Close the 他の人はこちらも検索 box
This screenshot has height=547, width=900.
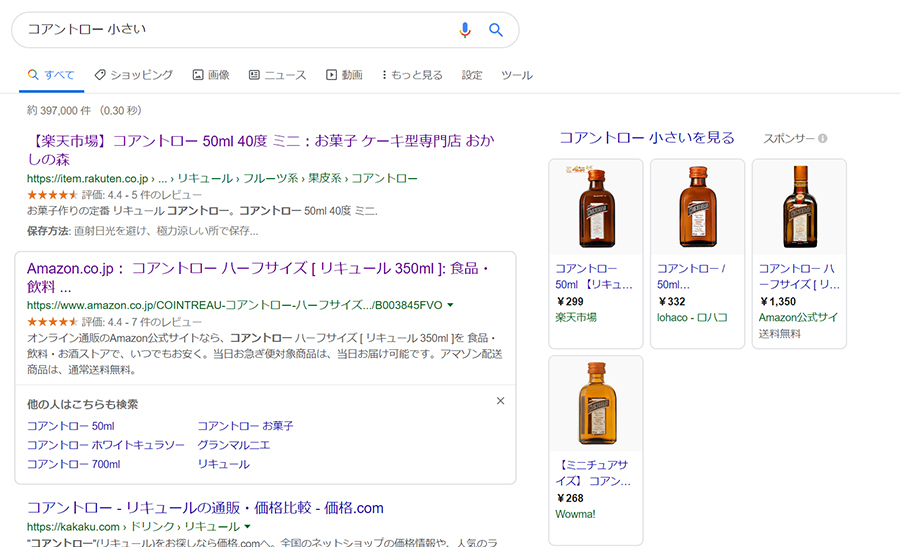(x=501, y=401)
